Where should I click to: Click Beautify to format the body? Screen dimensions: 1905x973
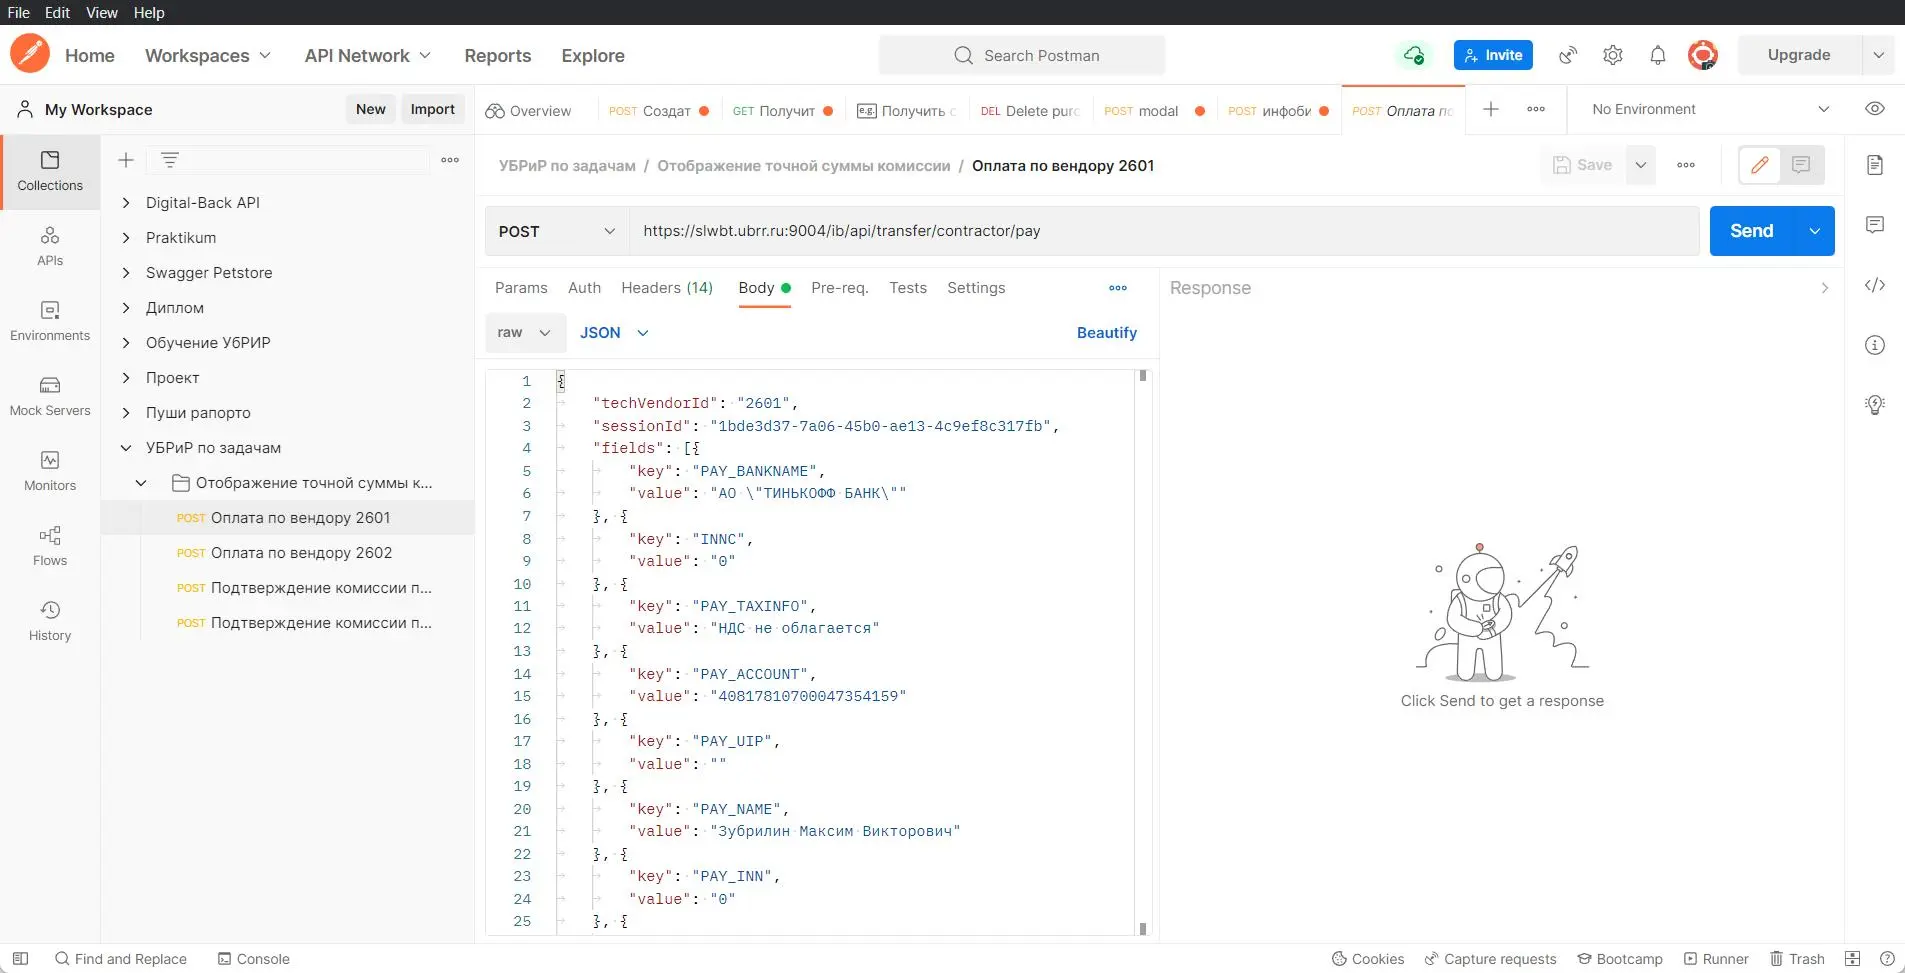coord(1106,333)
